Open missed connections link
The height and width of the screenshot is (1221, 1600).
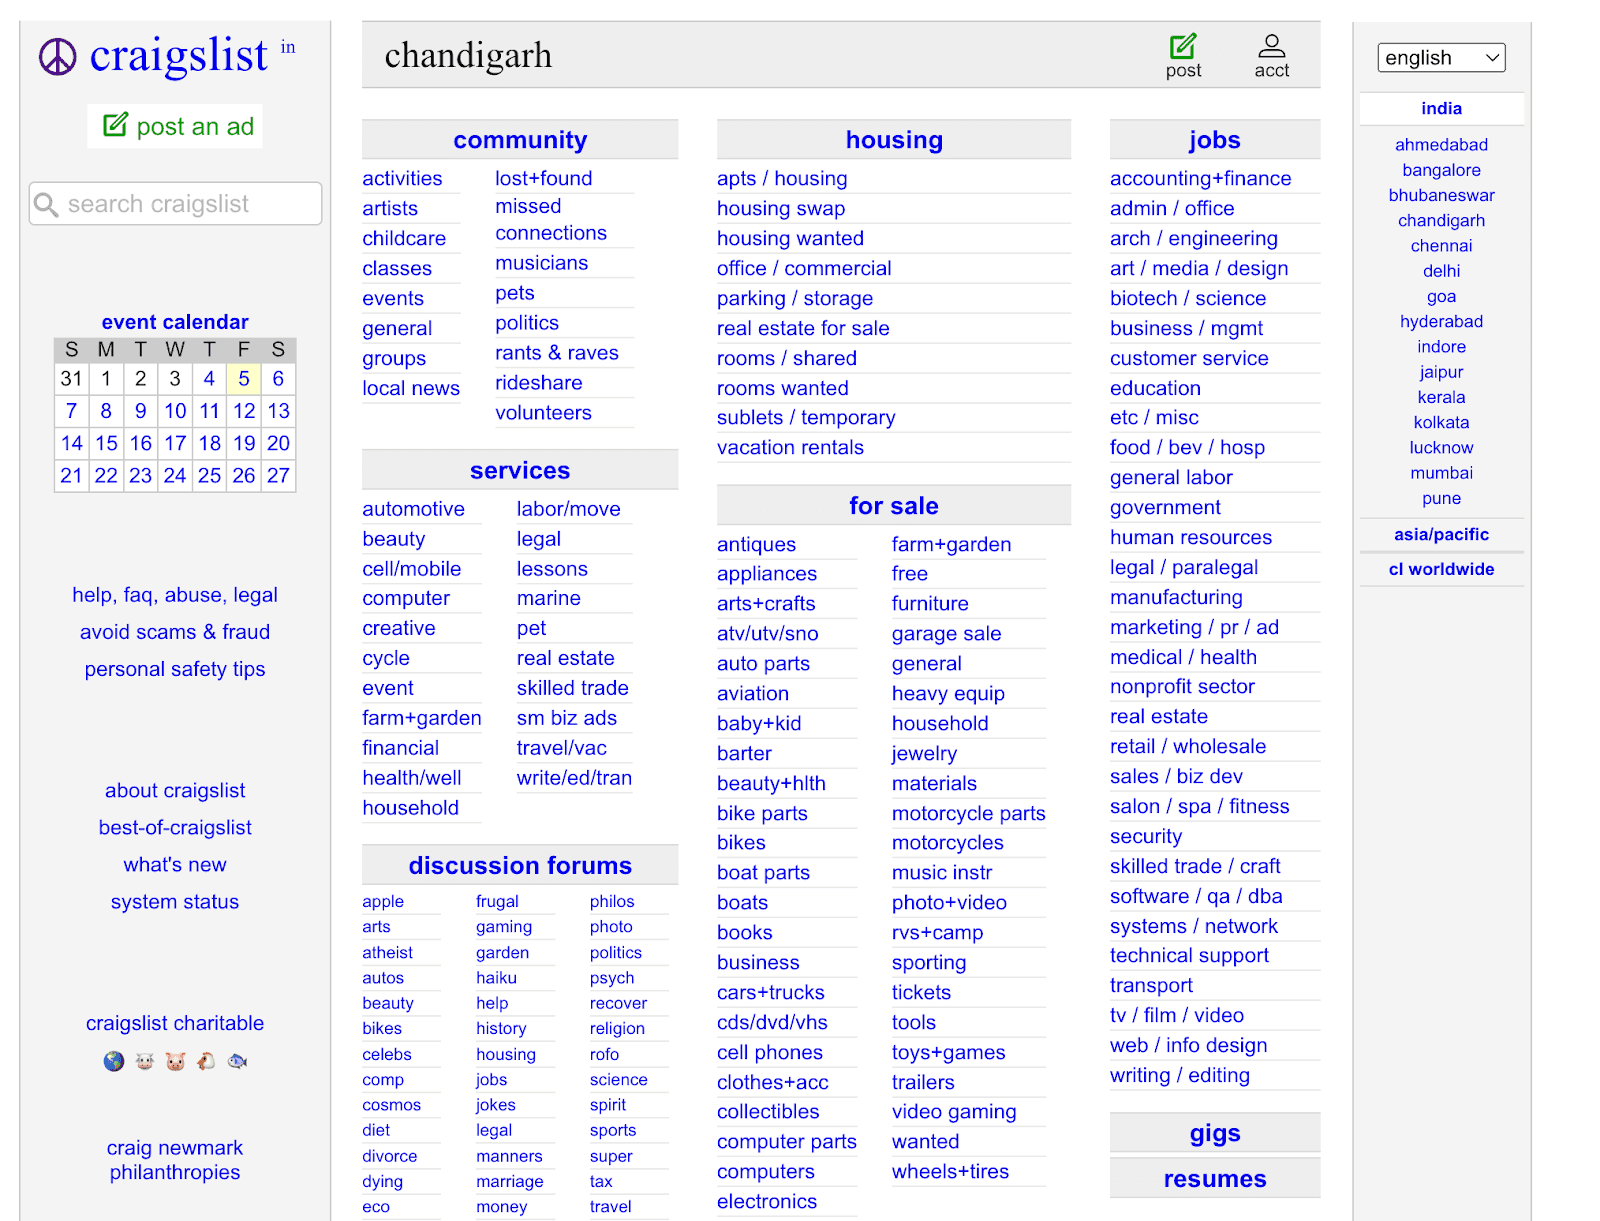pos(550,219)
